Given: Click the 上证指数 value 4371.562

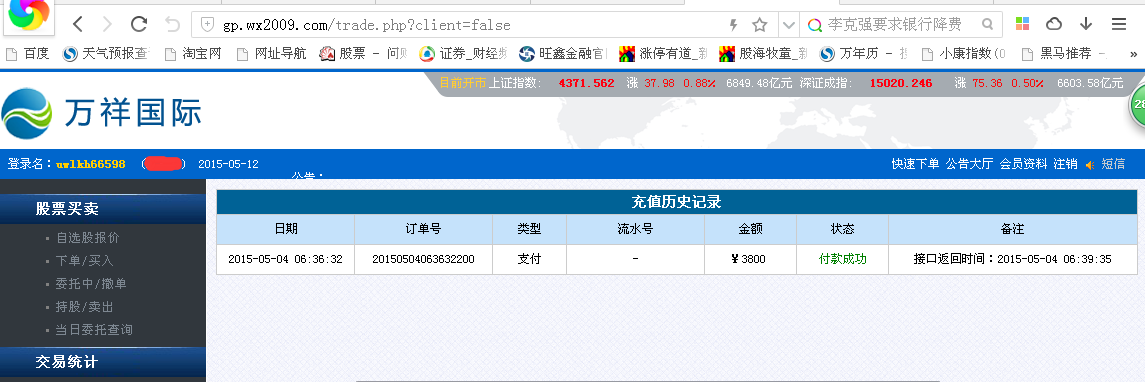Looking at the screenshot, I should point(586,83).
